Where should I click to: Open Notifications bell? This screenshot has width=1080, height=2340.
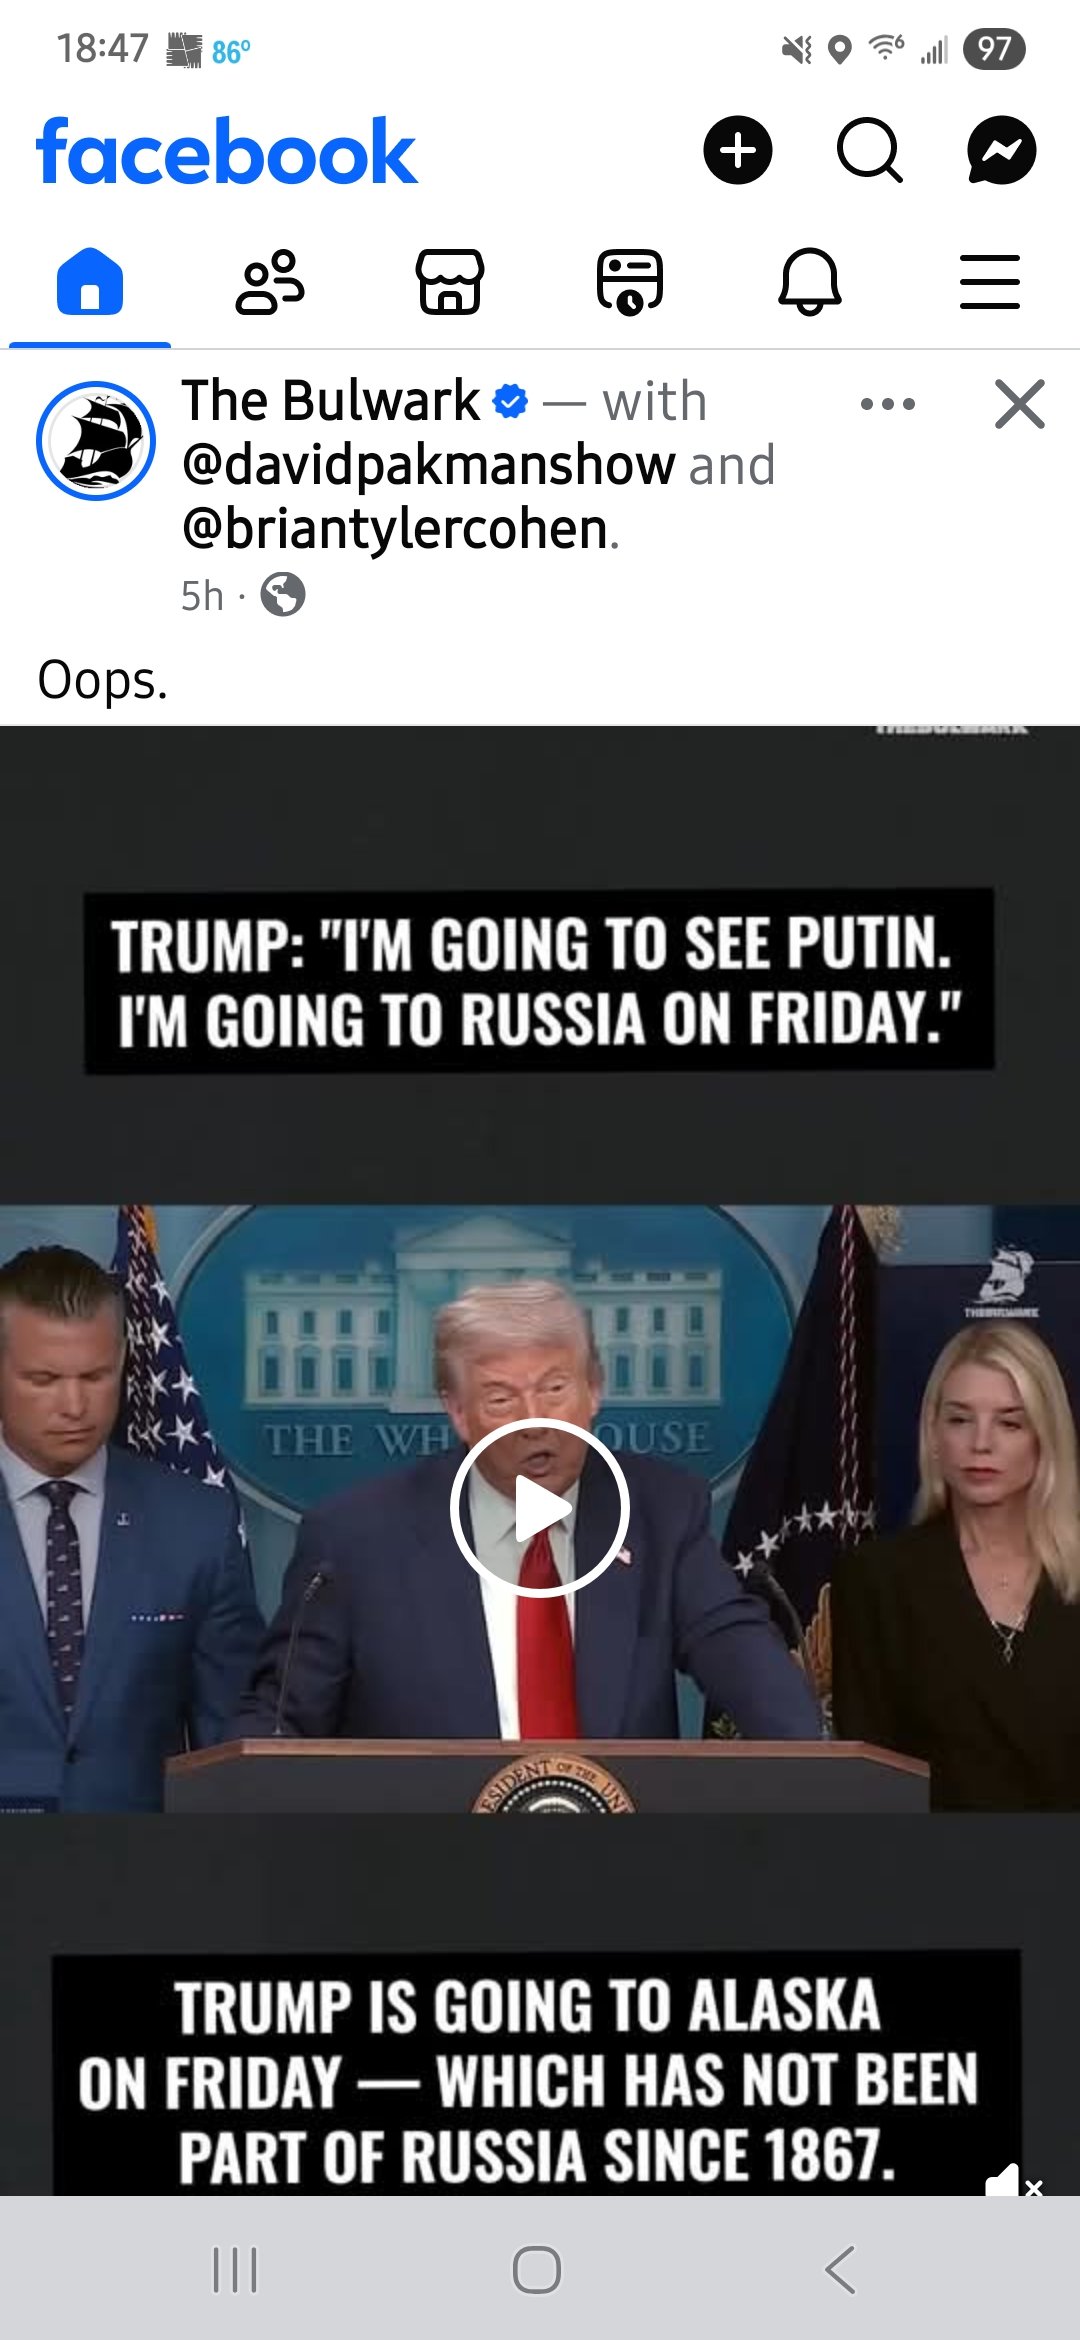[810, 281]
